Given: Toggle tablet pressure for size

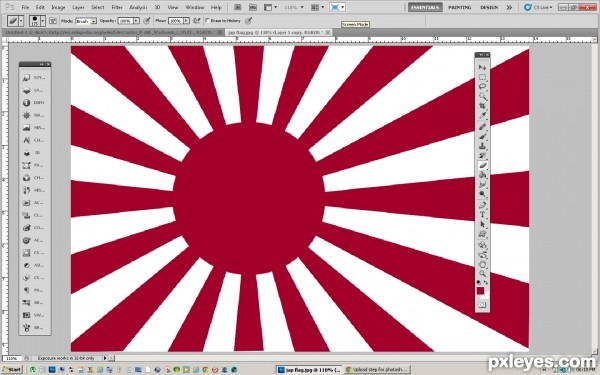Looking at the screenshot, I should [248, 21].
